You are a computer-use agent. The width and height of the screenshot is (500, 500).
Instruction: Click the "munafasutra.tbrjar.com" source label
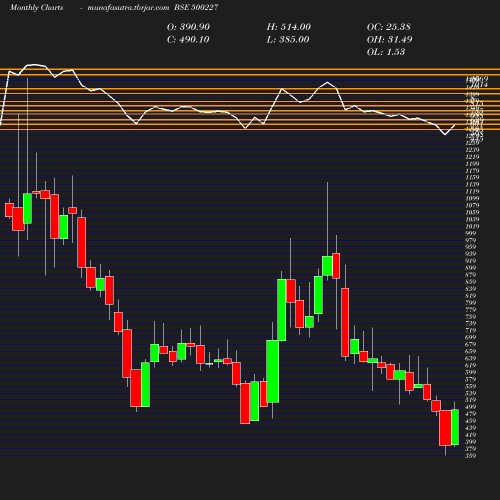point(128,7)
